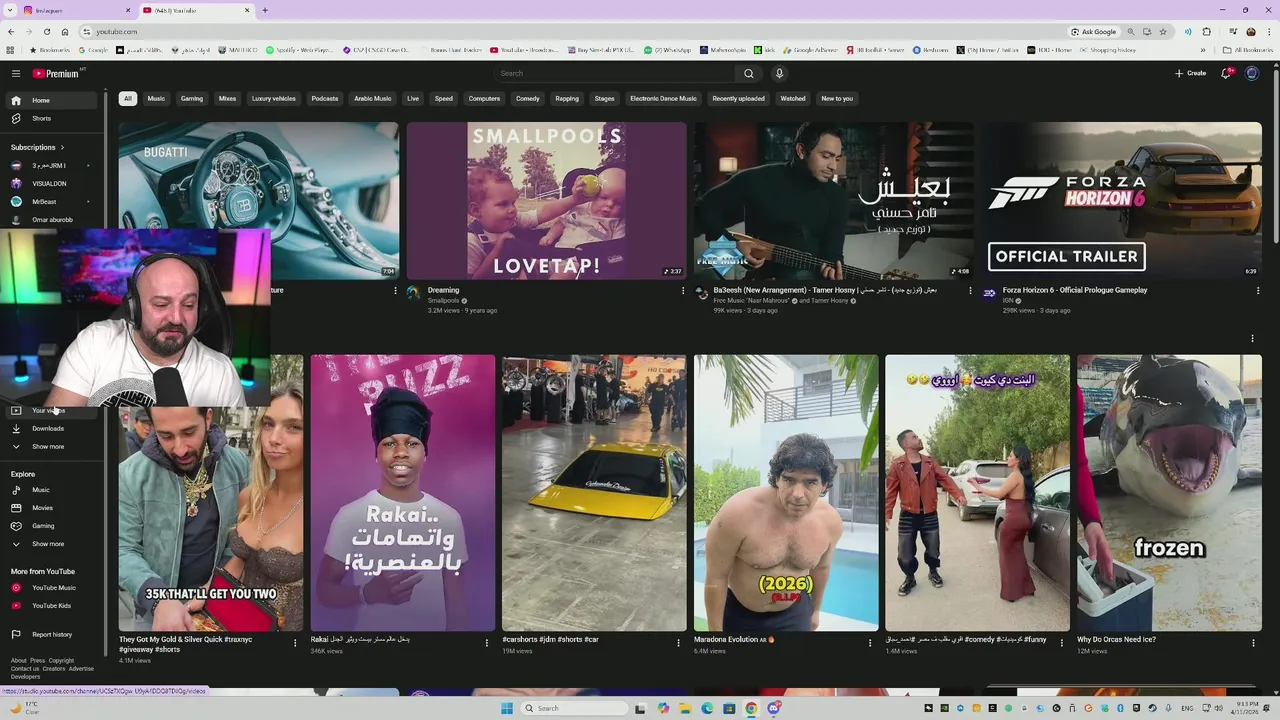
Task: Open the Copyright footer link
Action: [x=61, y=660]
